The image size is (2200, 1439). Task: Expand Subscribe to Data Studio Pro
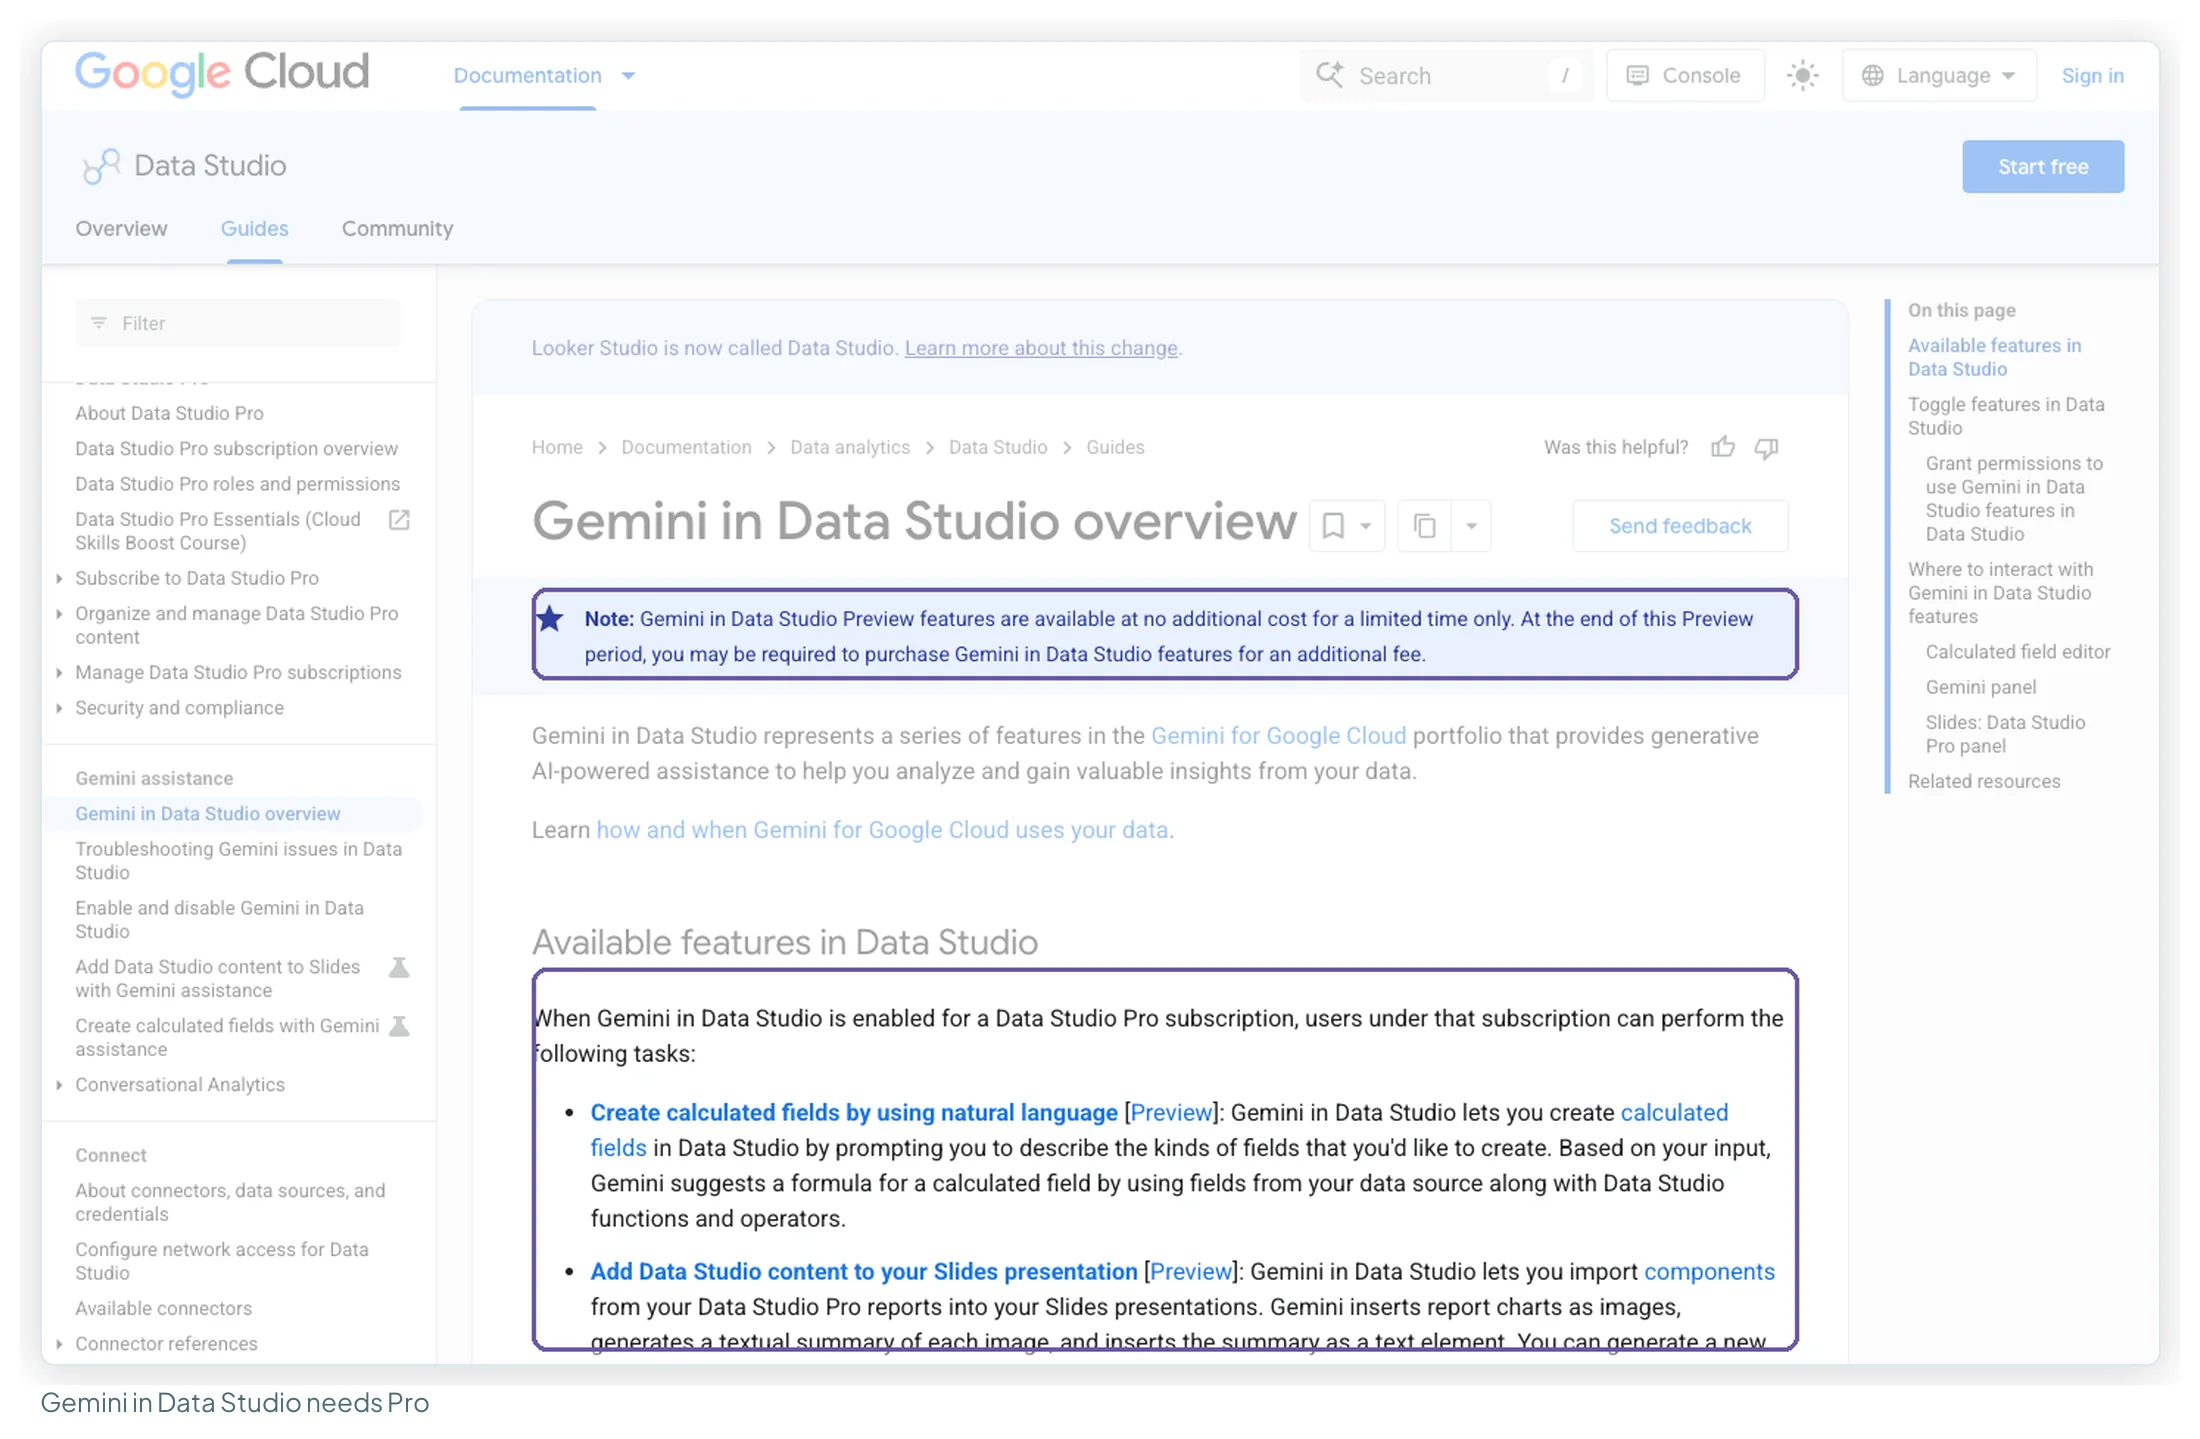59,578
